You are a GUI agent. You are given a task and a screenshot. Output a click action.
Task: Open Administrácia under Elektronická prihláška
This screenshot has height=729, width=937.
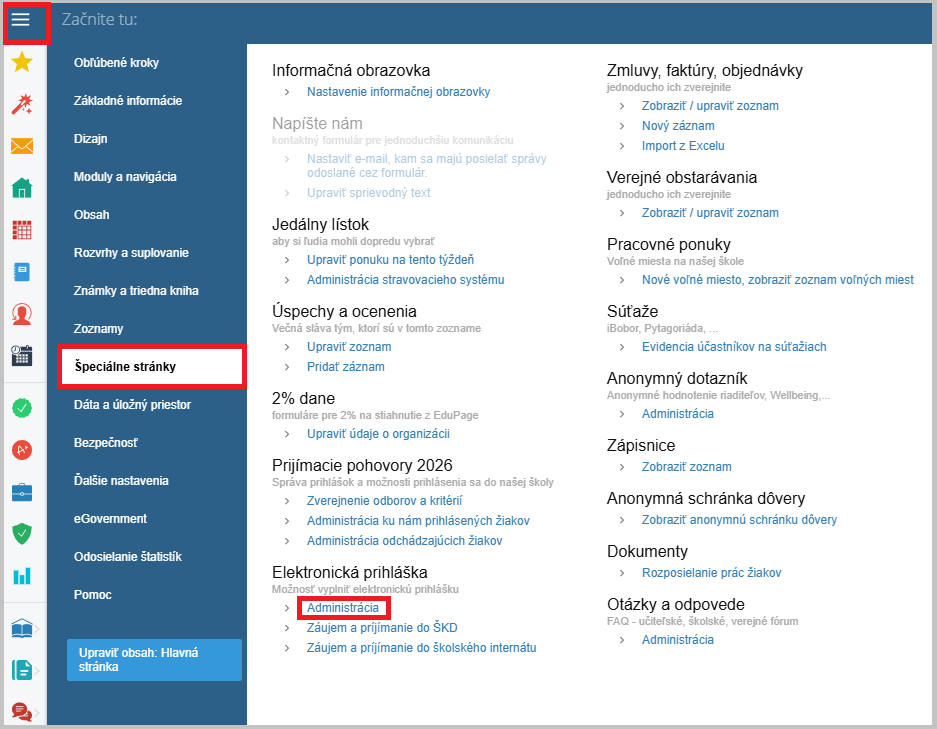pyautogui.click(x=343, y=608)
